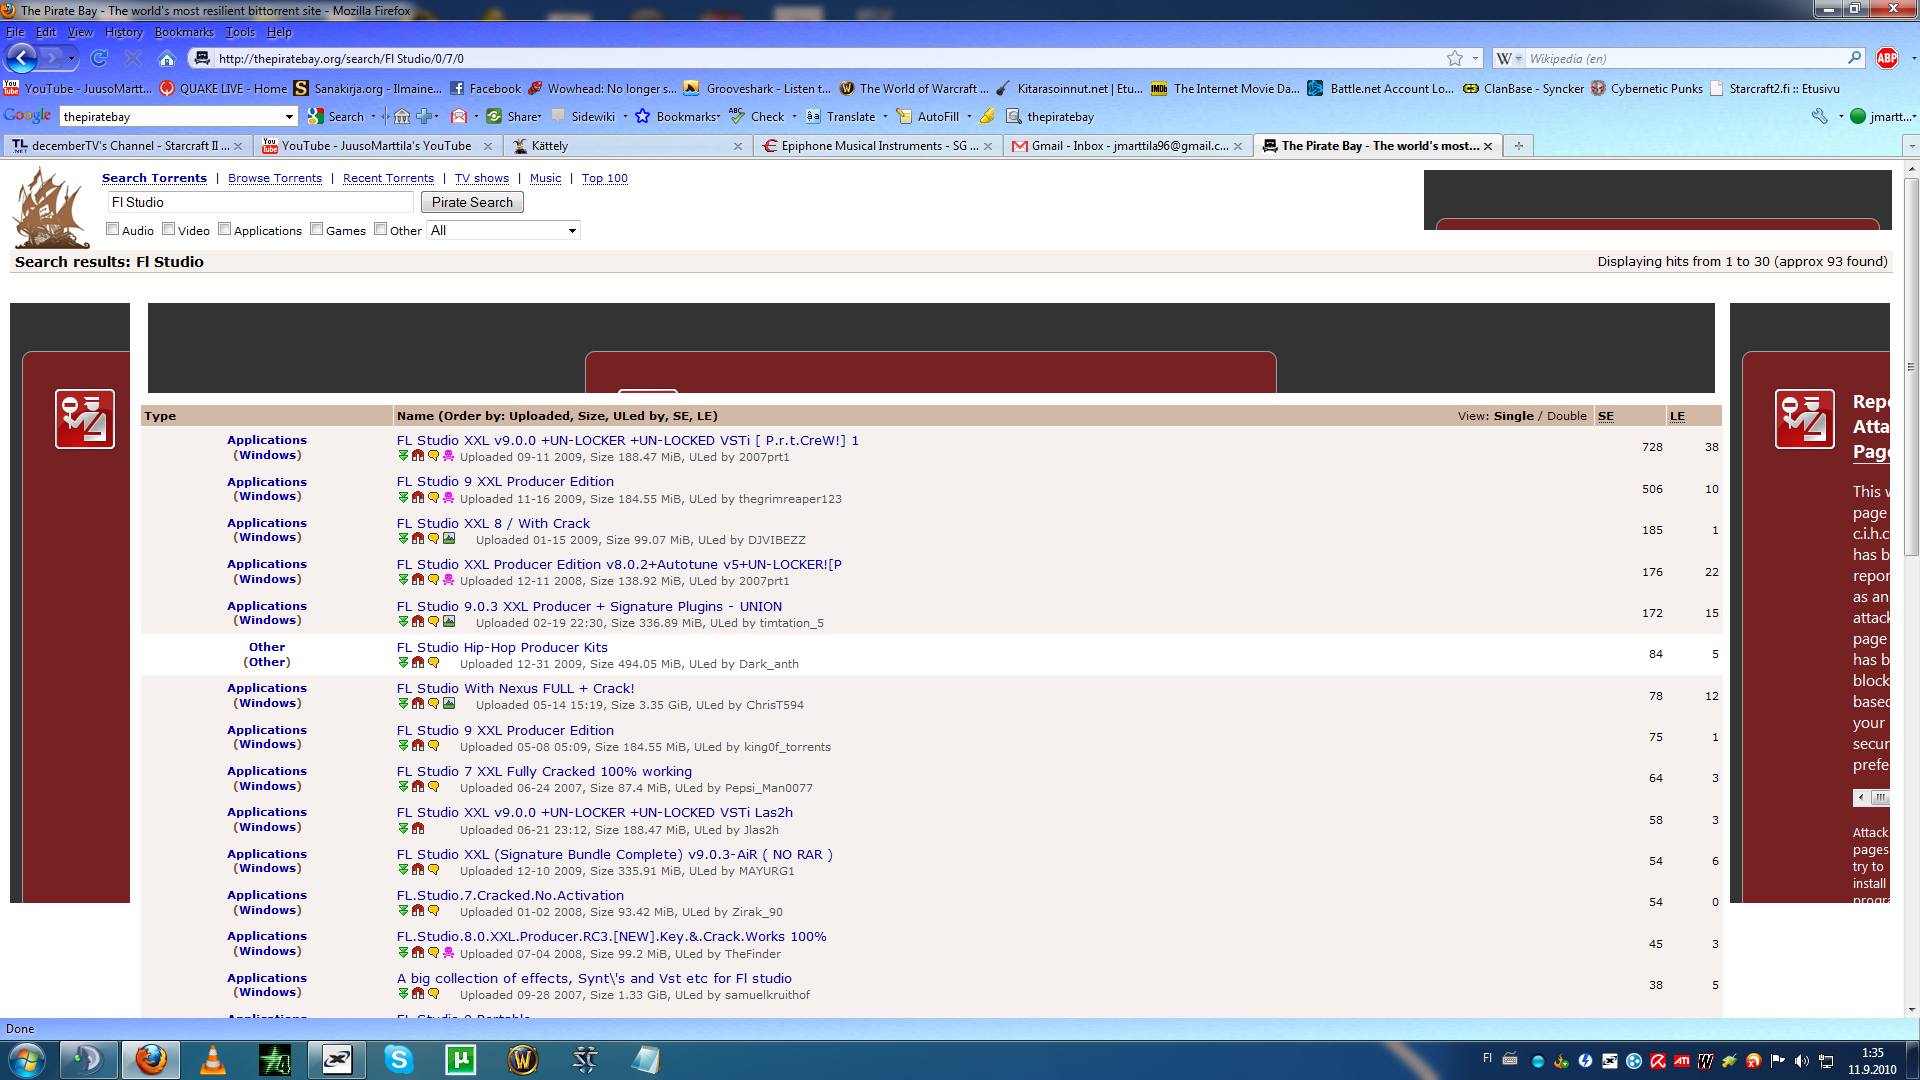Click the page vertical scrollbar thumb
1920x1080 pixels.
[1911, 365]
